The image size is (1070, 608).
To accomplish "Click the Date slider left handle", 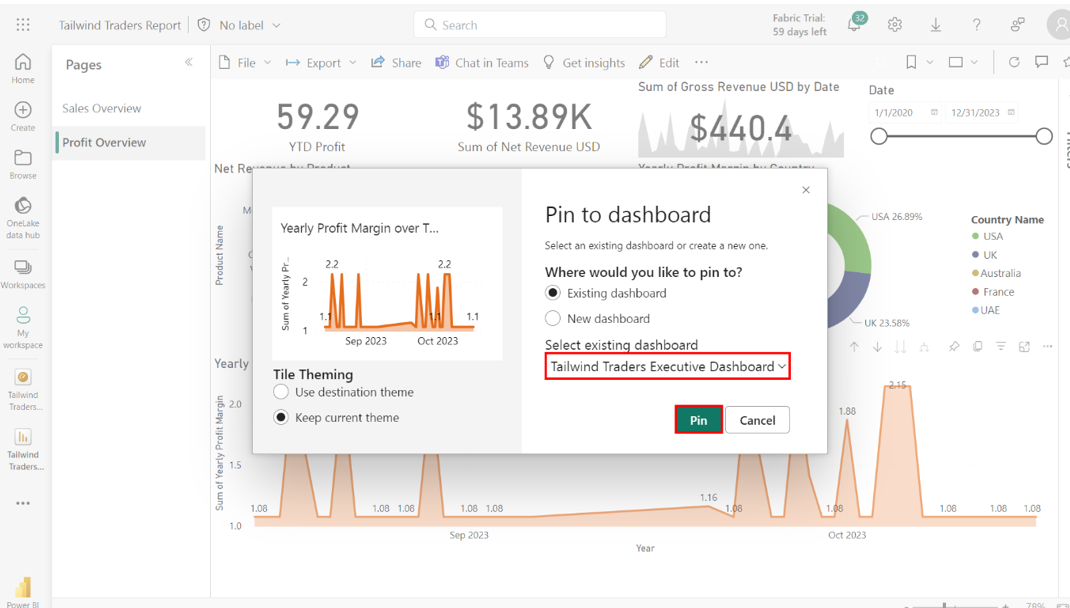I will coord(879,136).
